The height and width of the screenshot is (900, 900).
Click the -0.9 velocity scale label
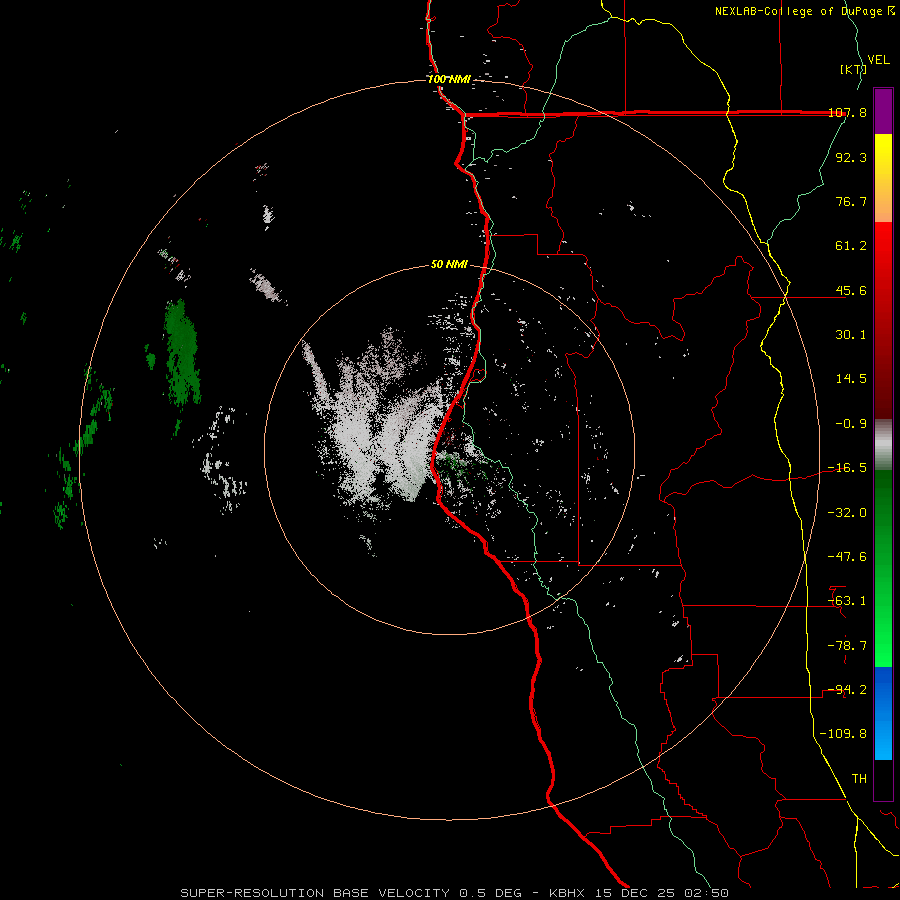(851, 424)
